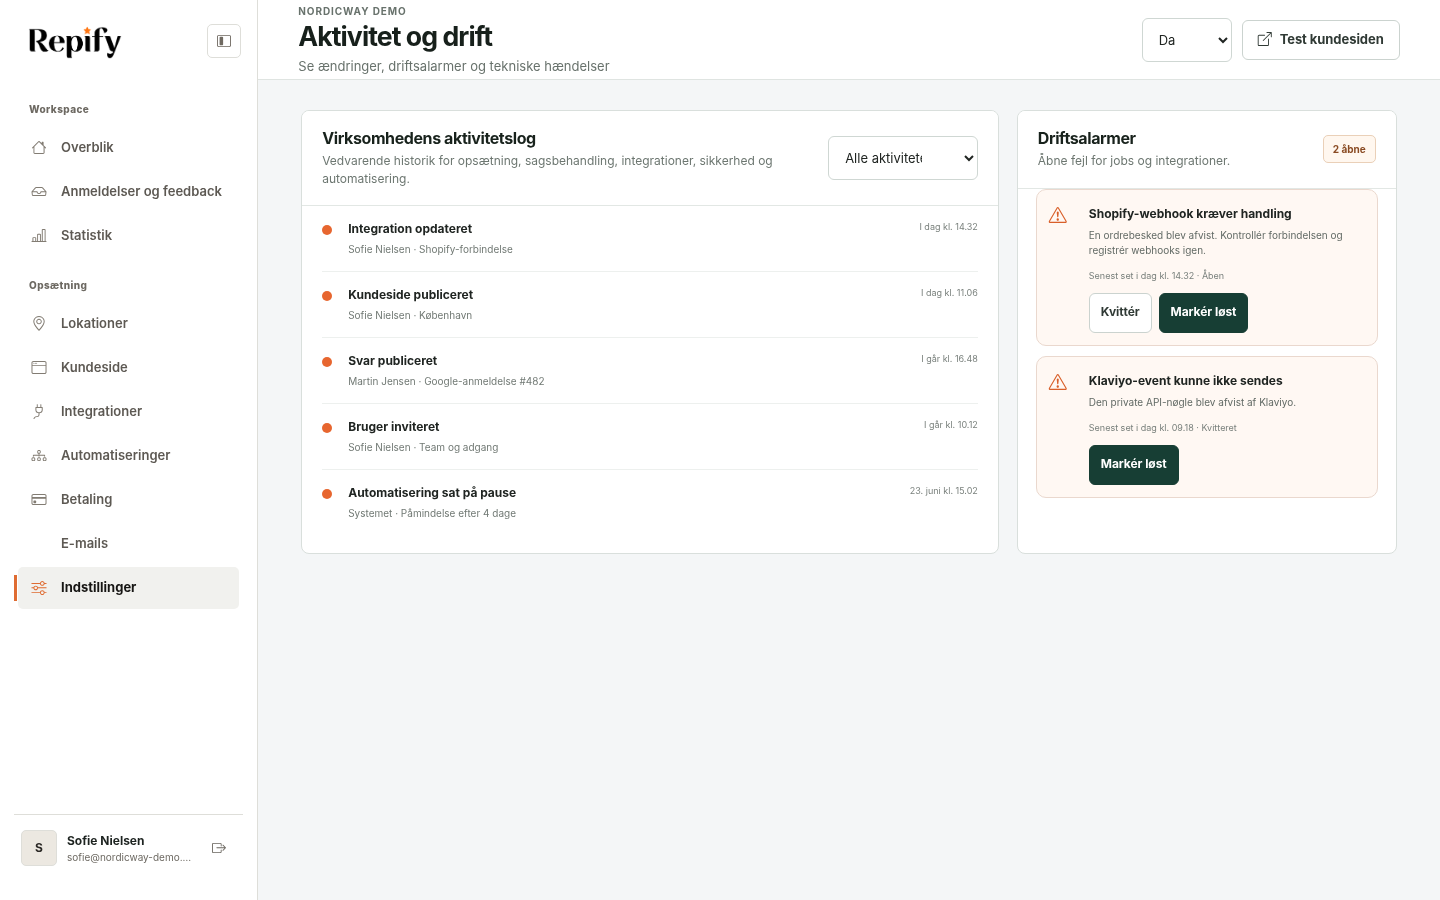Click the Virksomhedens aktivitetslog heading

tap(429, 139)
